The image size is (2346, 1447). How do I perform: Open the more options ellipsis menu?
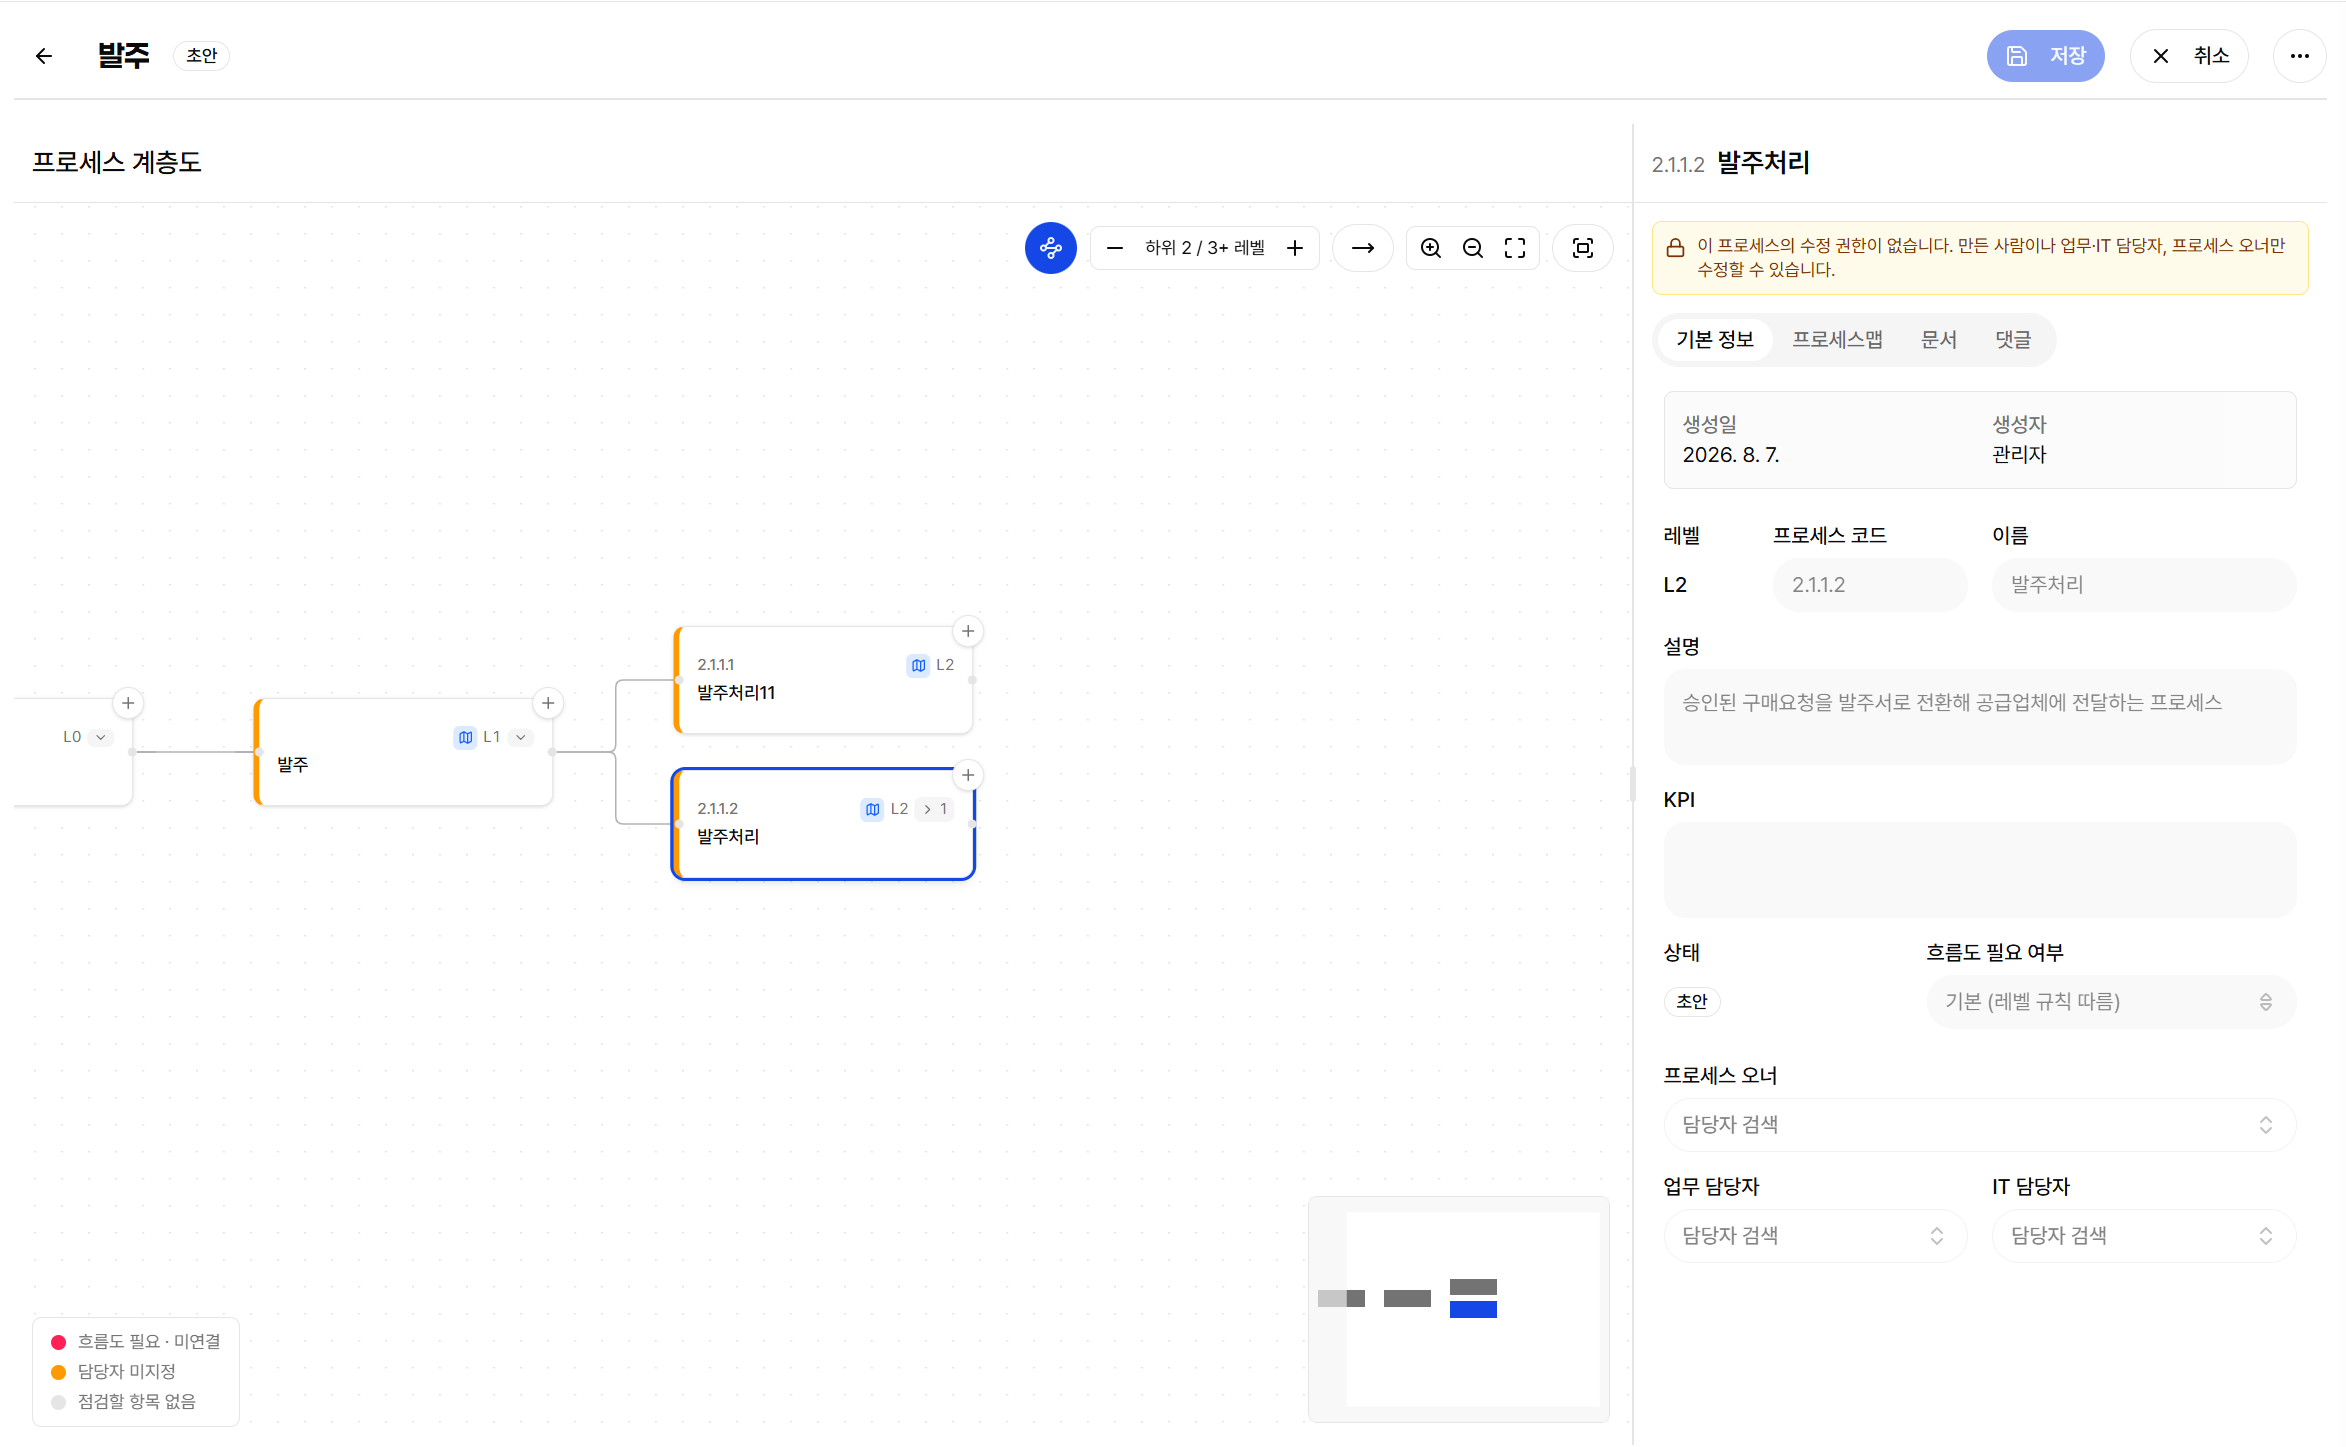[x=2299, y=56]
